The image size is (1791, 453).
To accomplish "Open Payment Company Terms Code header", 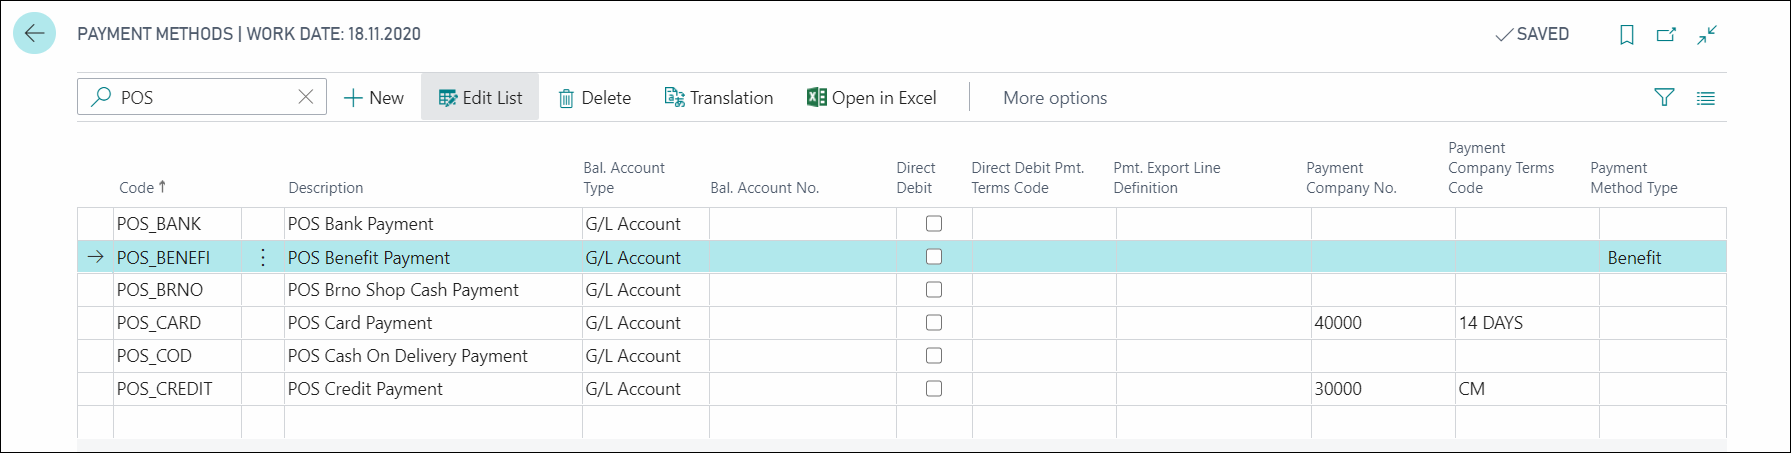I will click(x=1501, y=167).
